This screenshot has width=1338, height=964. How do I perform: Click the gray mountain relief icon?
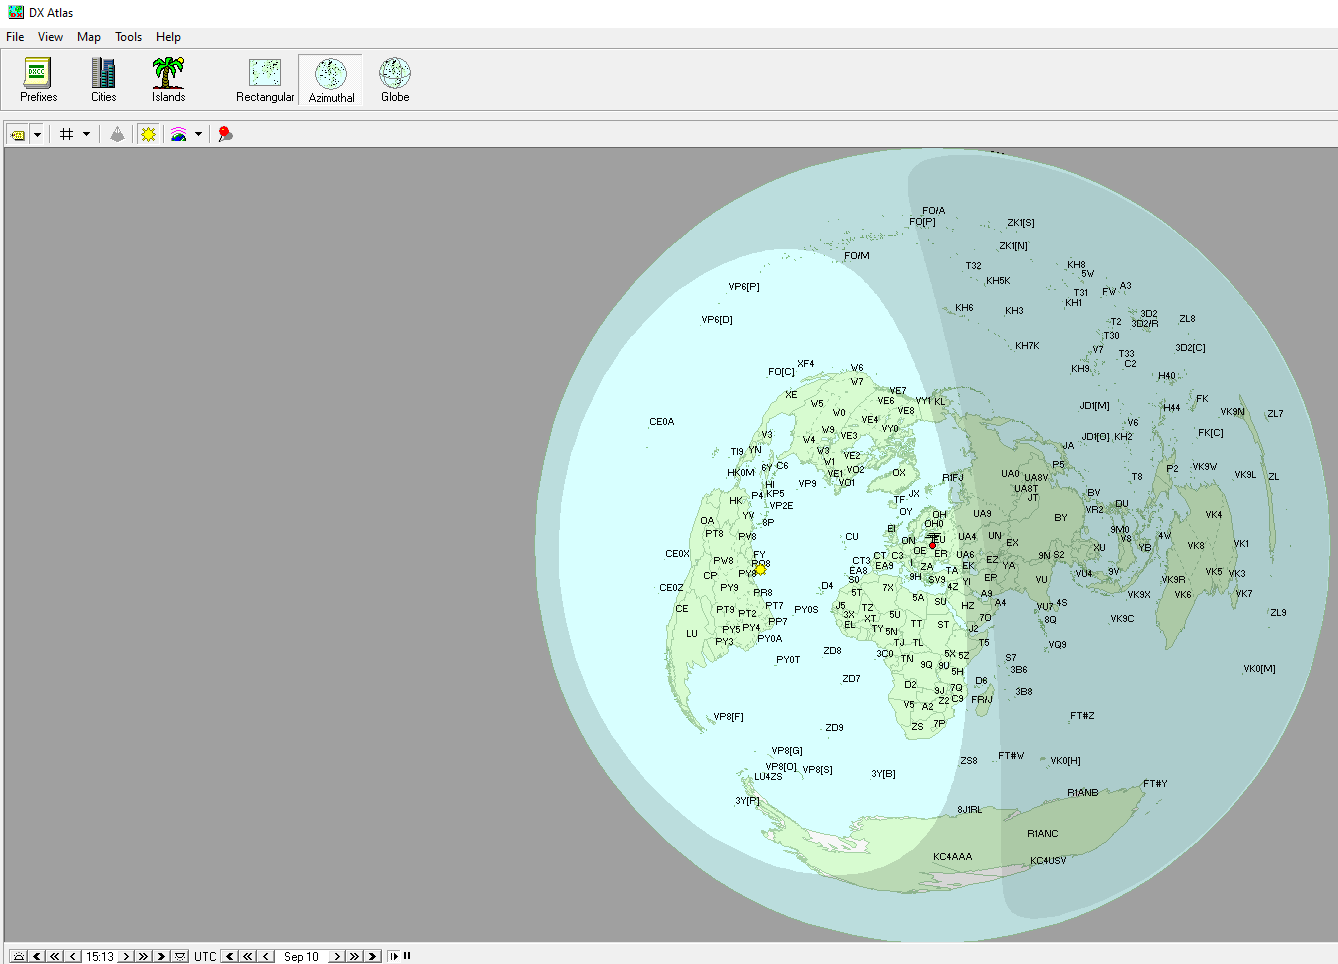(x=118, y=134)
